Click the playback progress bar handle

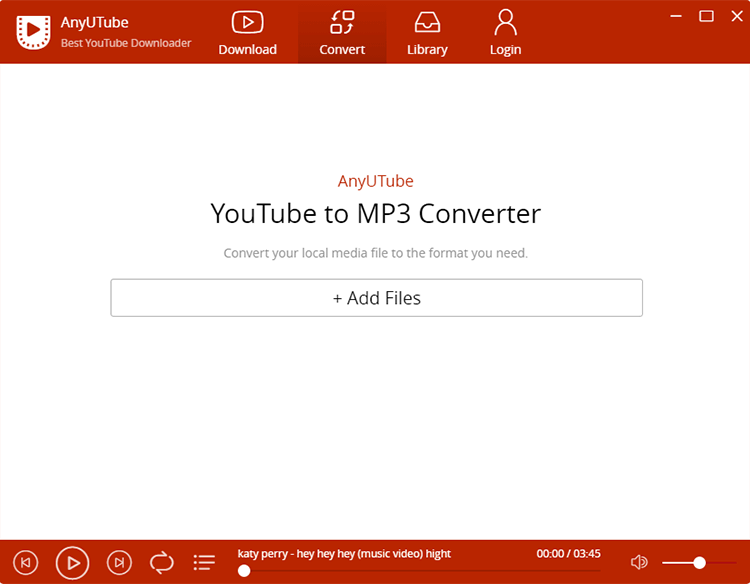click(244, 571)
